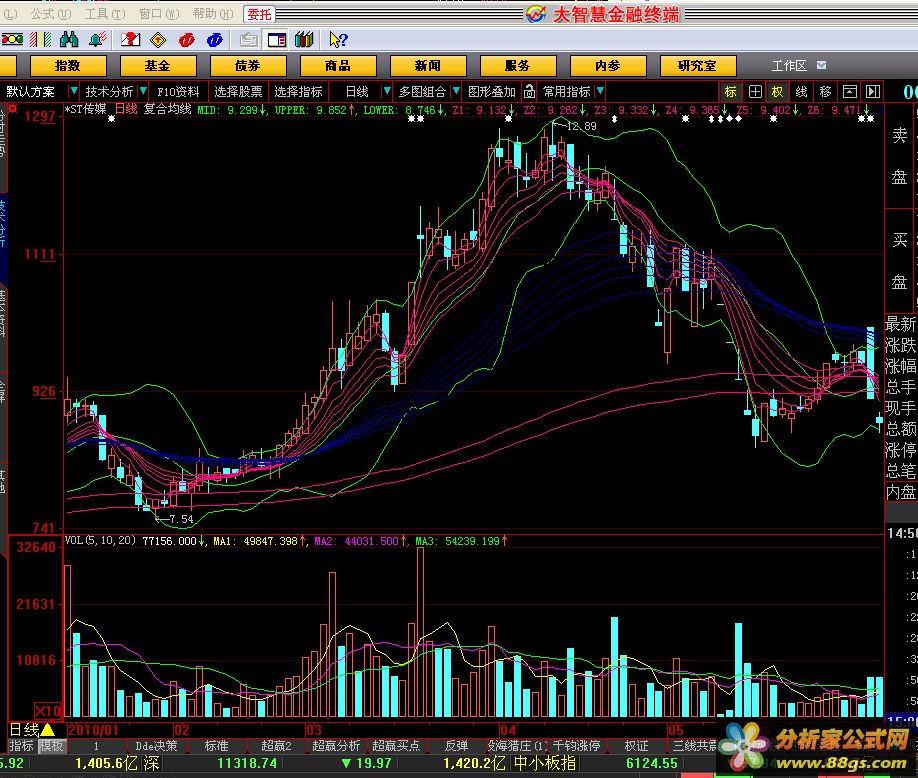Open the books library icon
The width and height of the screenshot is (918, 778).
pyautogui.click(x=304, y=39)
